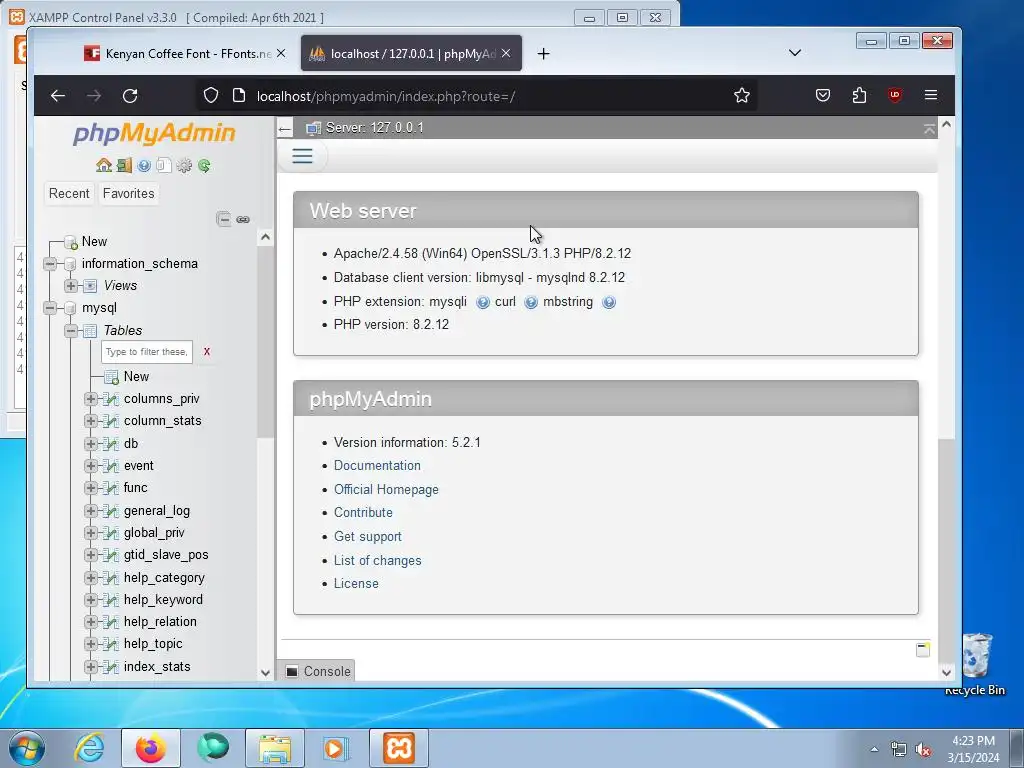Collapse the Tables node under mysql
This screenshot has width=1024, height=768.
point(71,330)
